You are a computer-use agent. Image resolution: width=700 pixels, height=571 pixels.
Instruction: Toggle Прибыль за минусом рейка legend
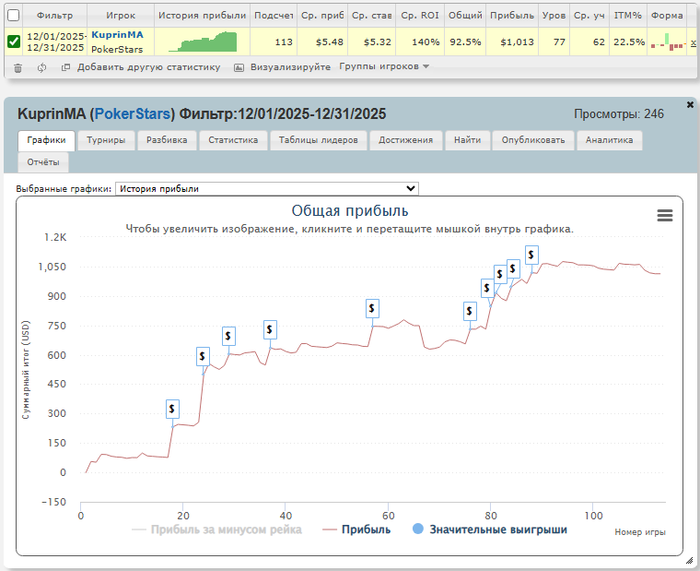pyautogui.click(x=217, y=529)
